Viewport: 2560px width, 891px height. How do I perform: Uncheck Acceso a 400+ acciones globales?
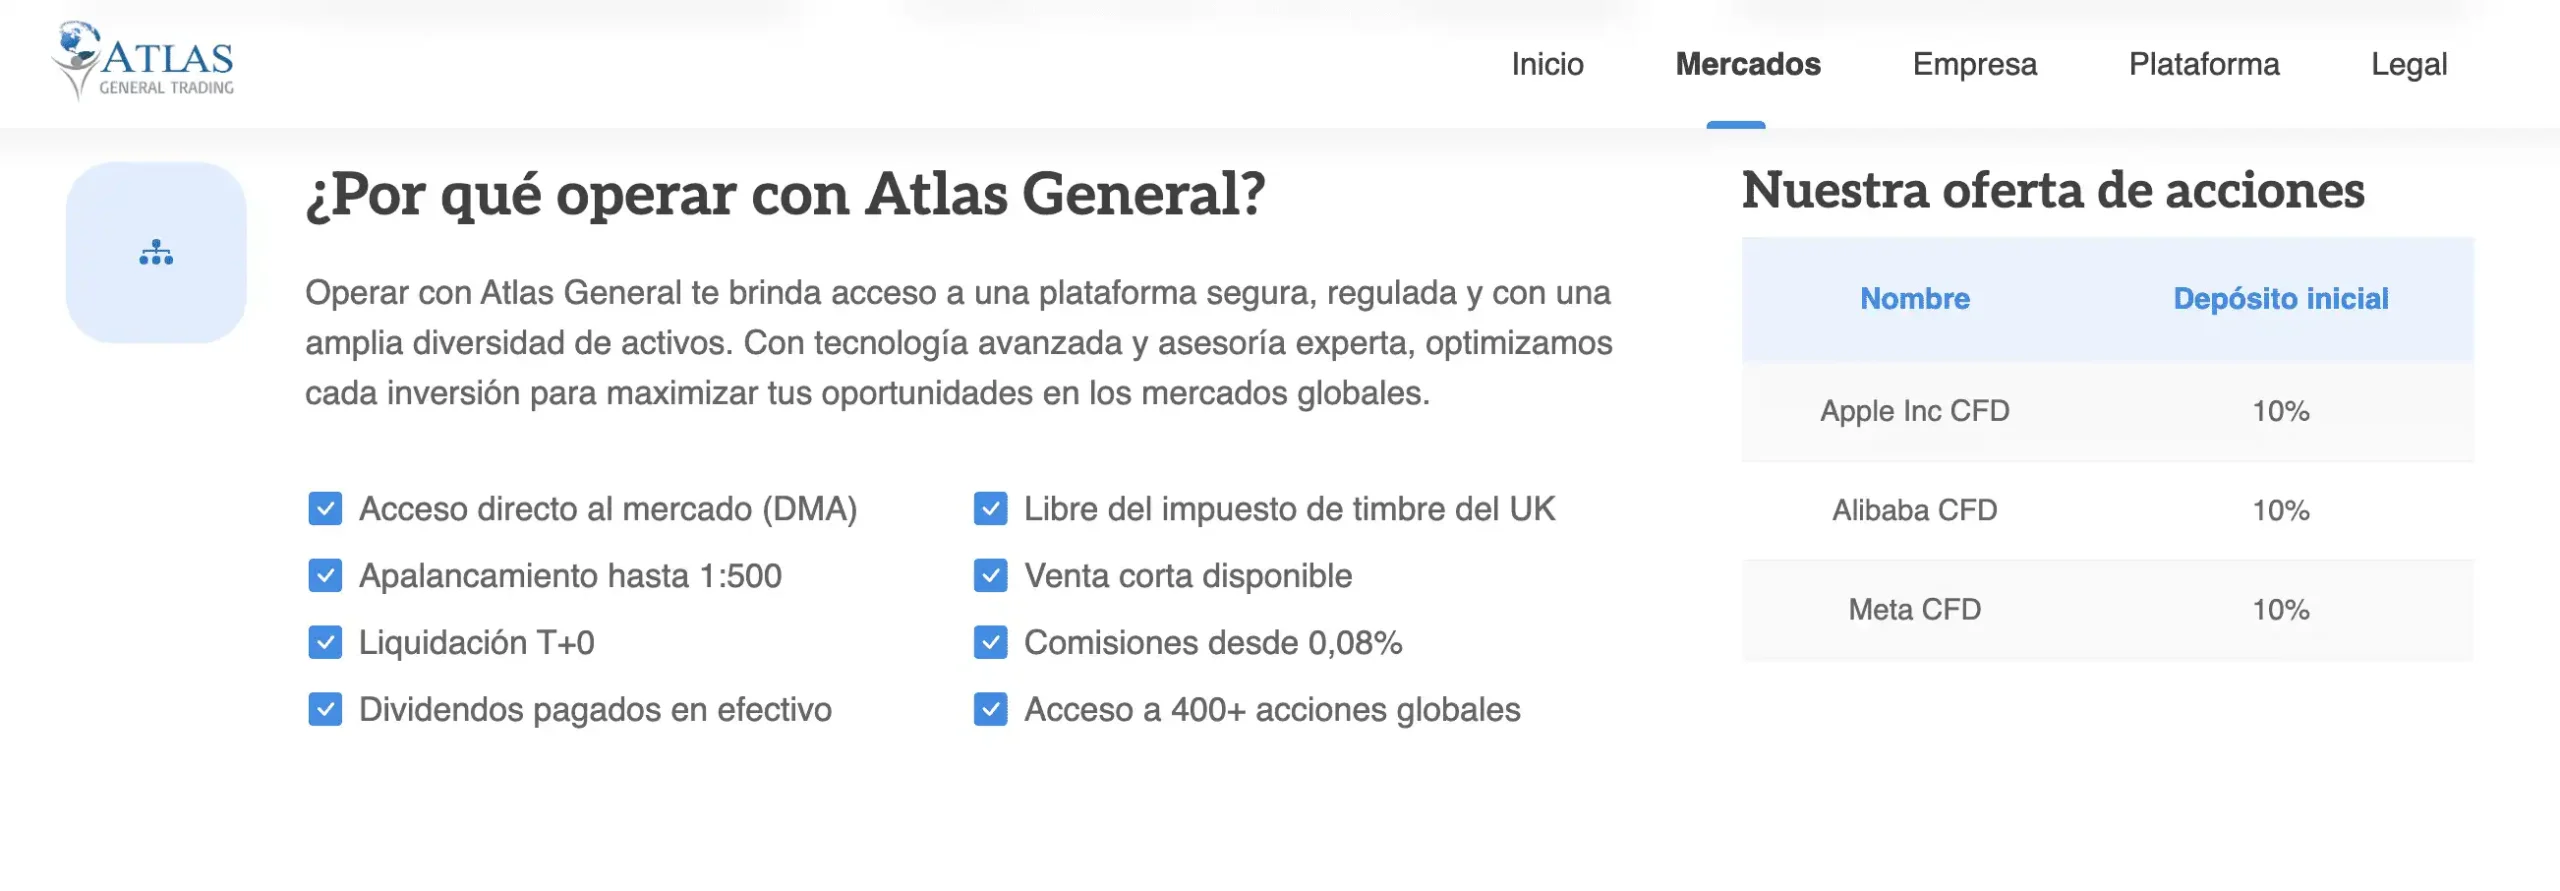click(989, 710)
